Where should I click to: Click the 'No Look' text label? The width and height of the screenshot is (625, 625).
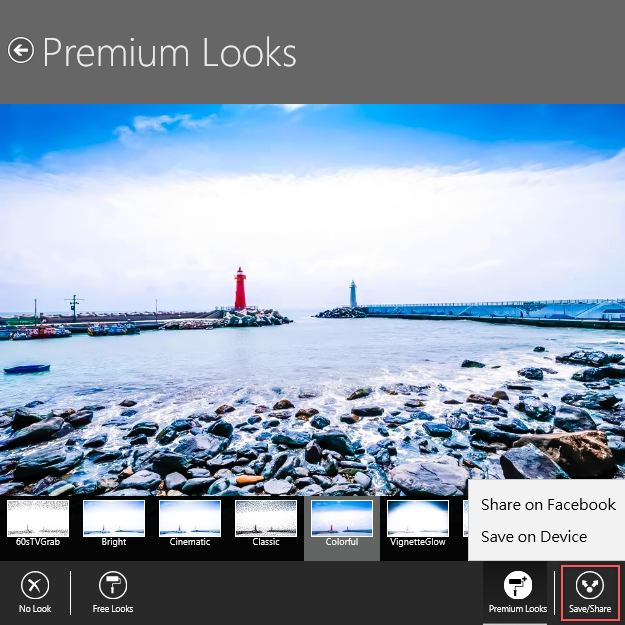pos(34,609)
